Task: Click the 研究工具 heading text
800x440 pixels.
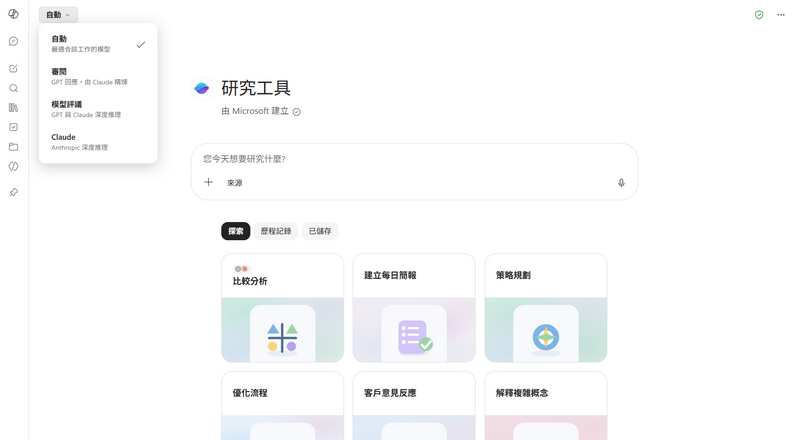Action: (x=256, y=88)
